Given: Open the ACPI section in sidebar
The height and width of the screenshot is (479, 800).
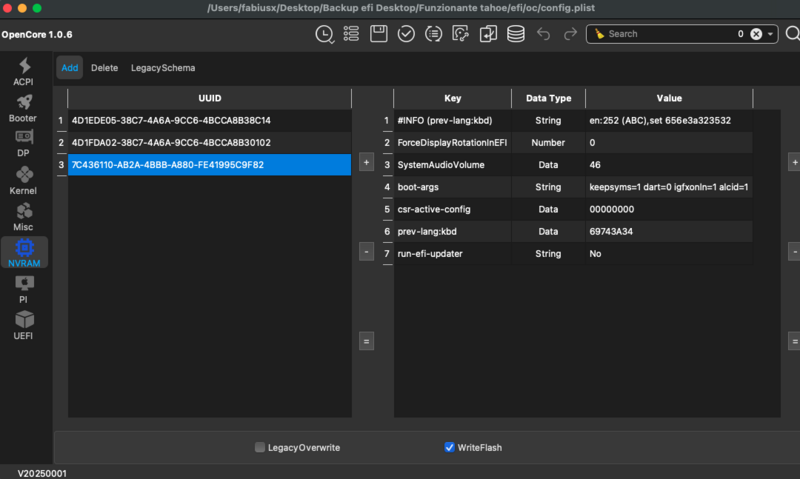Looking at the screenshot, I should point(24,72).
